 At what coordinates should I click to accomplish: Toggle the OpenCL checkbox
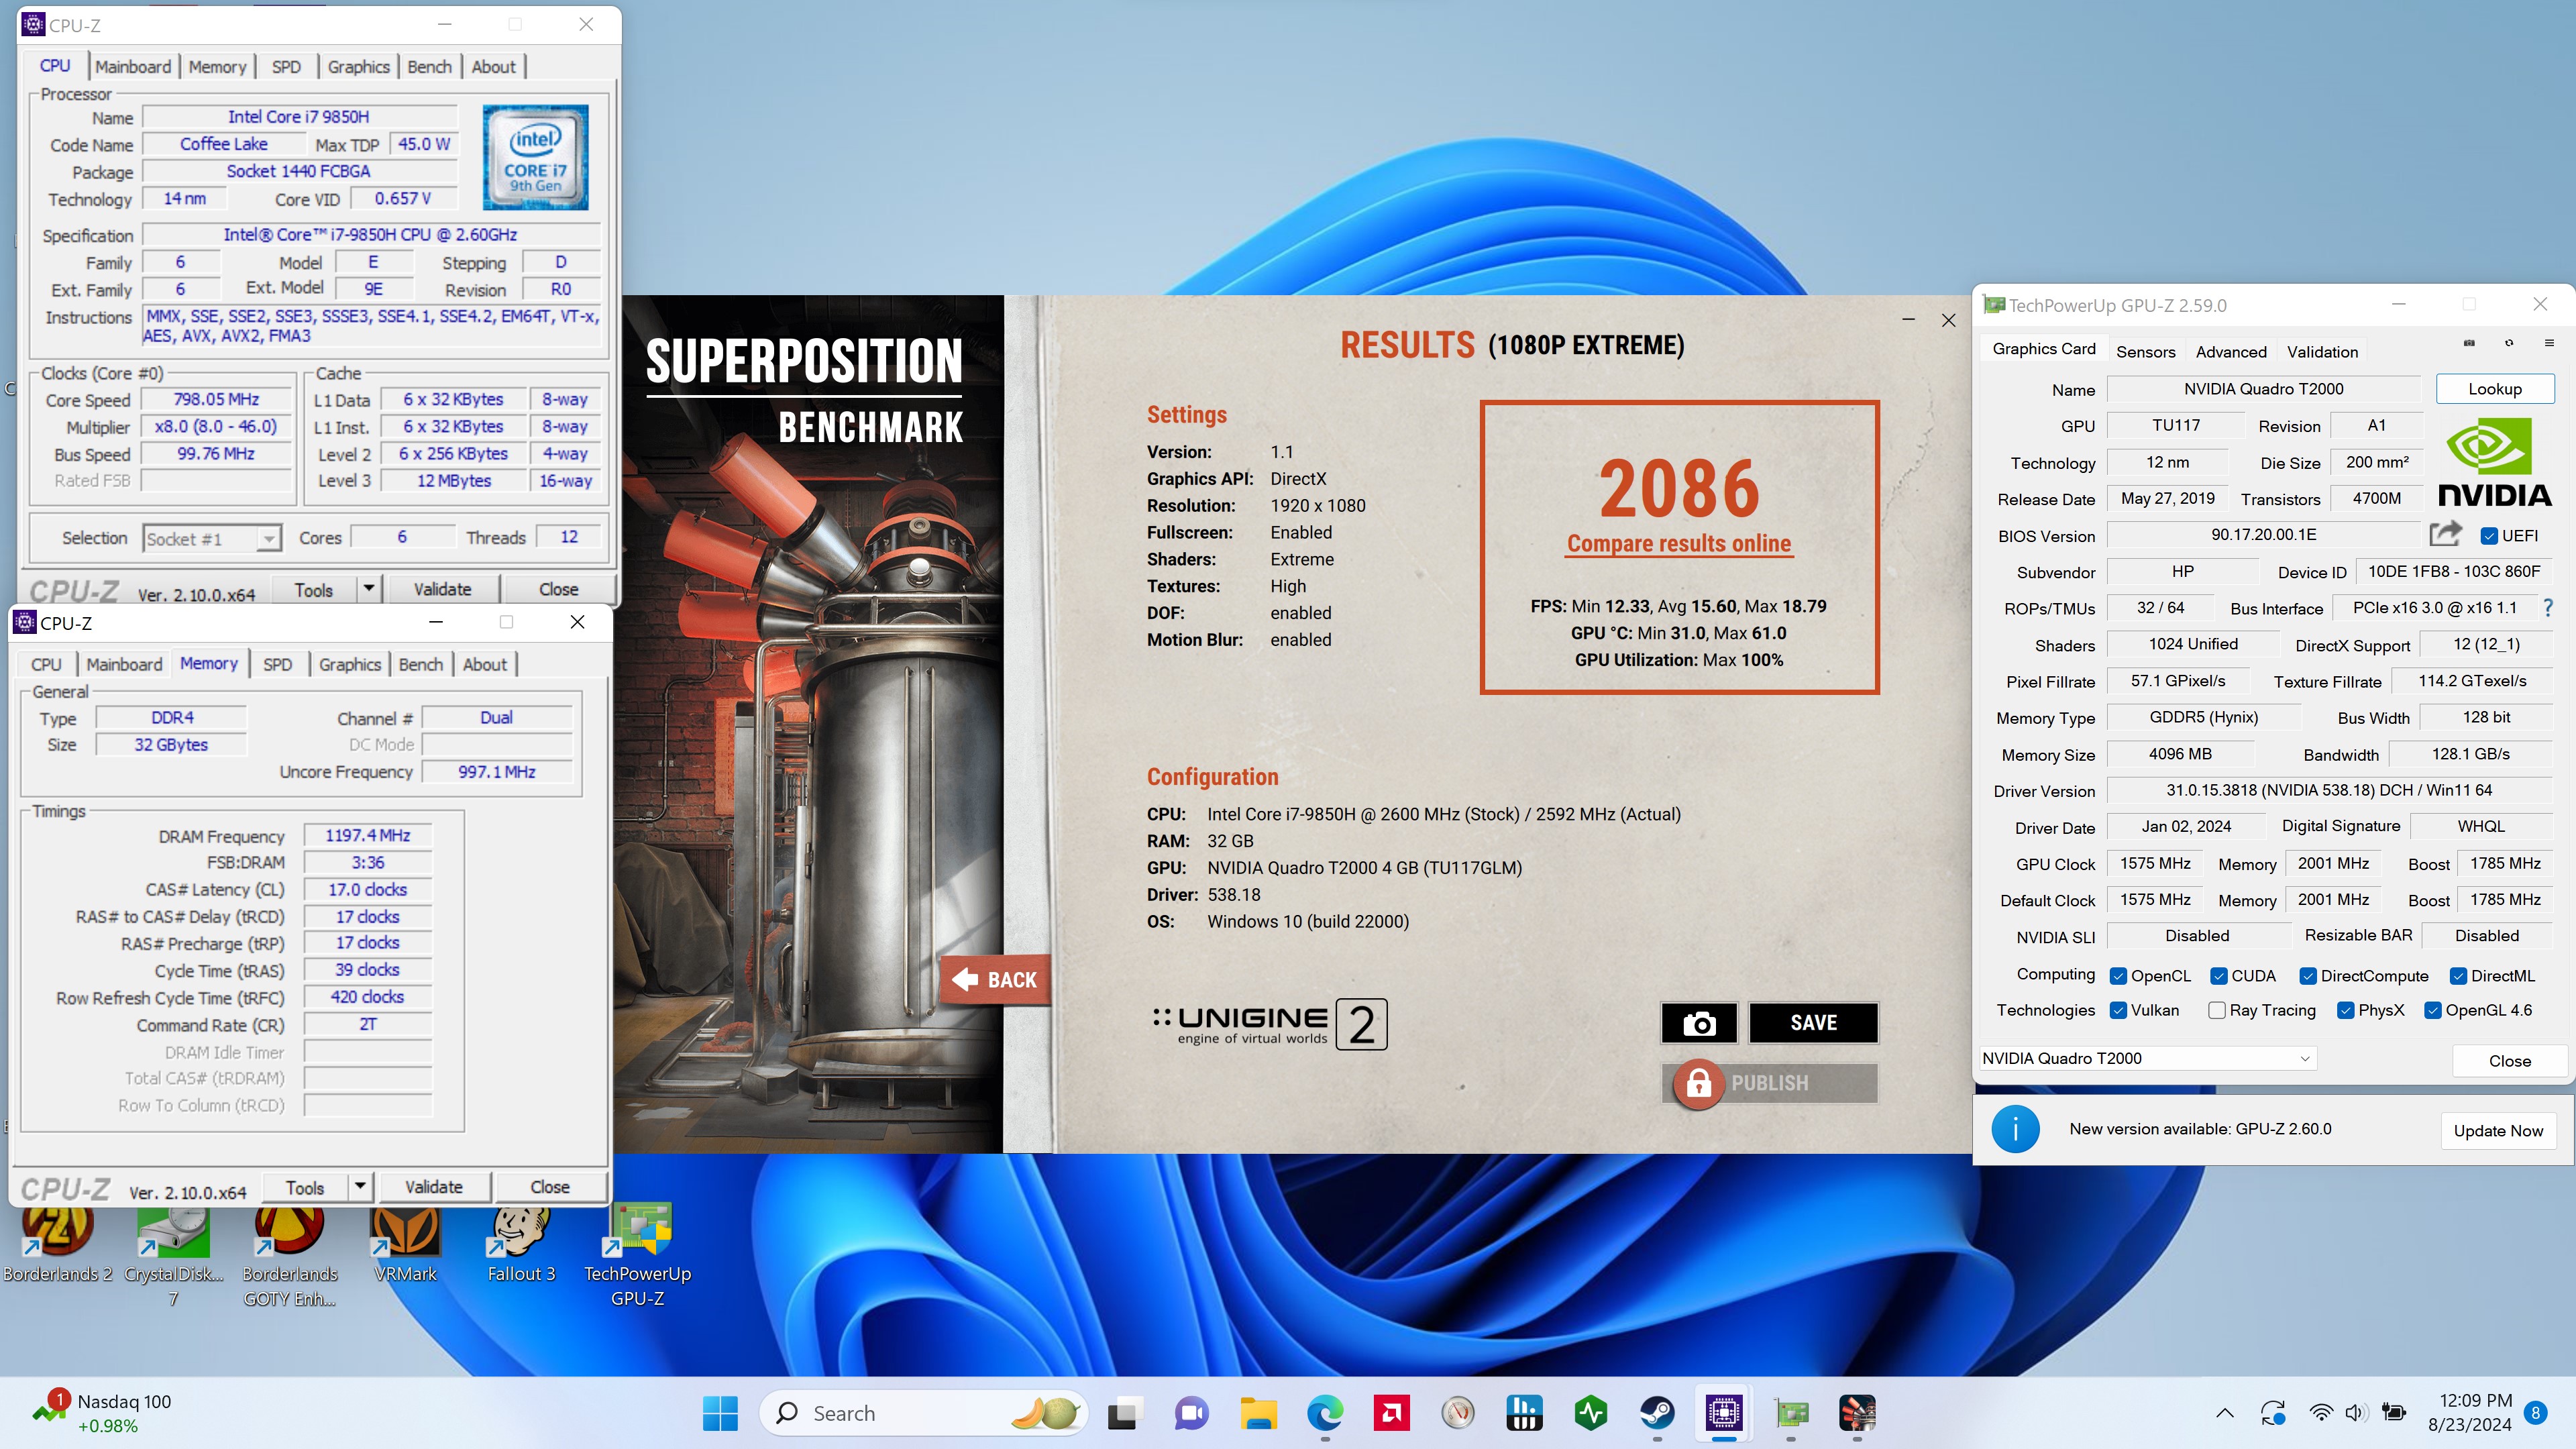(2117, 976)
